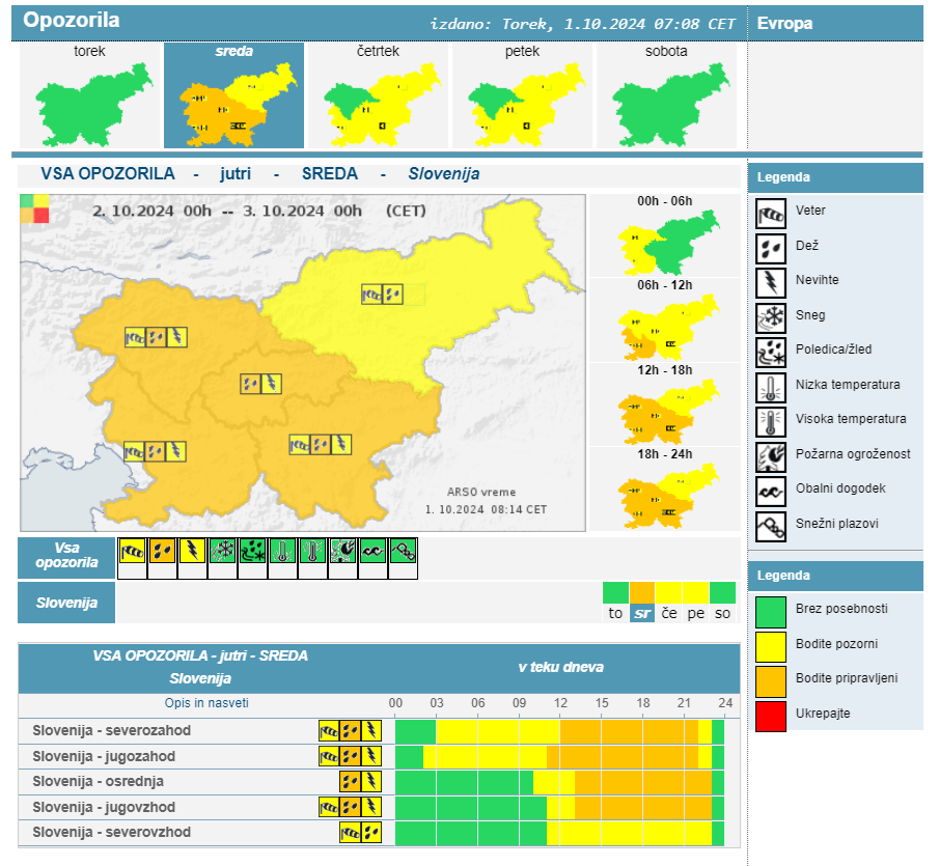Select the high temperature warning filter icon

pos(313,552)
